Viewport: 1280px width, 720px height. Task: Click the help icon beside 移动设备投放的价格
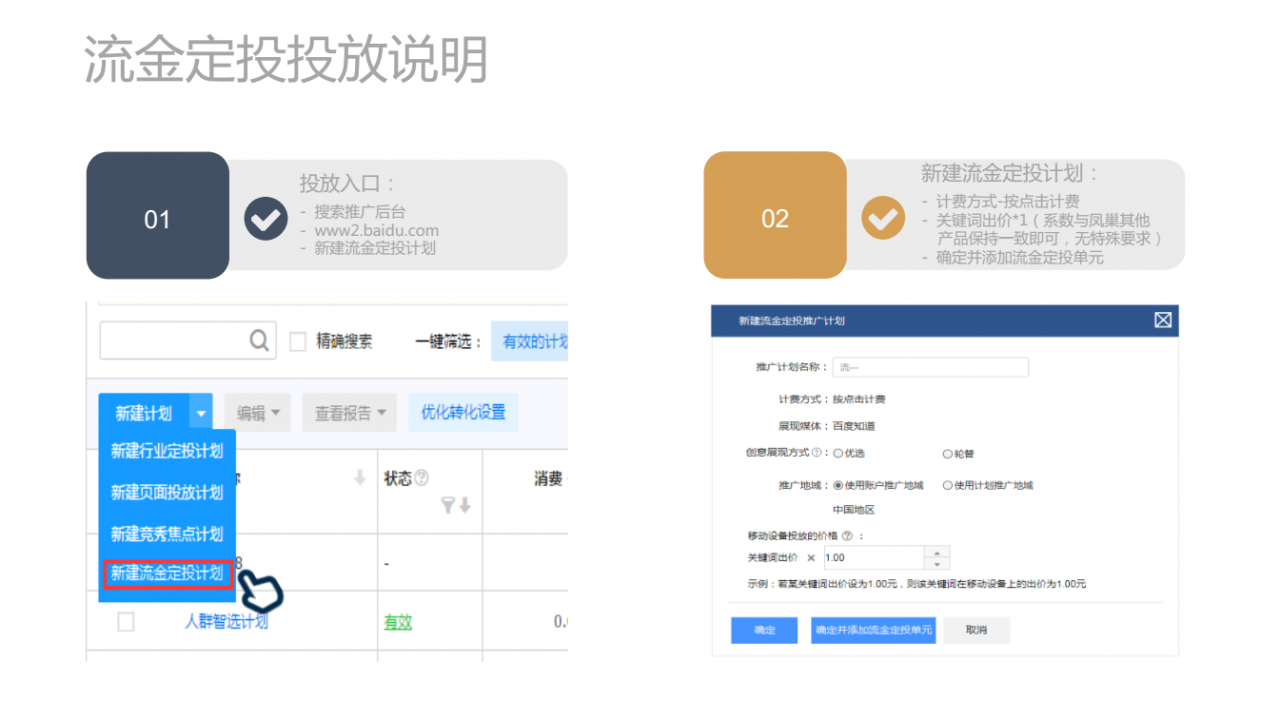[847, 536]
